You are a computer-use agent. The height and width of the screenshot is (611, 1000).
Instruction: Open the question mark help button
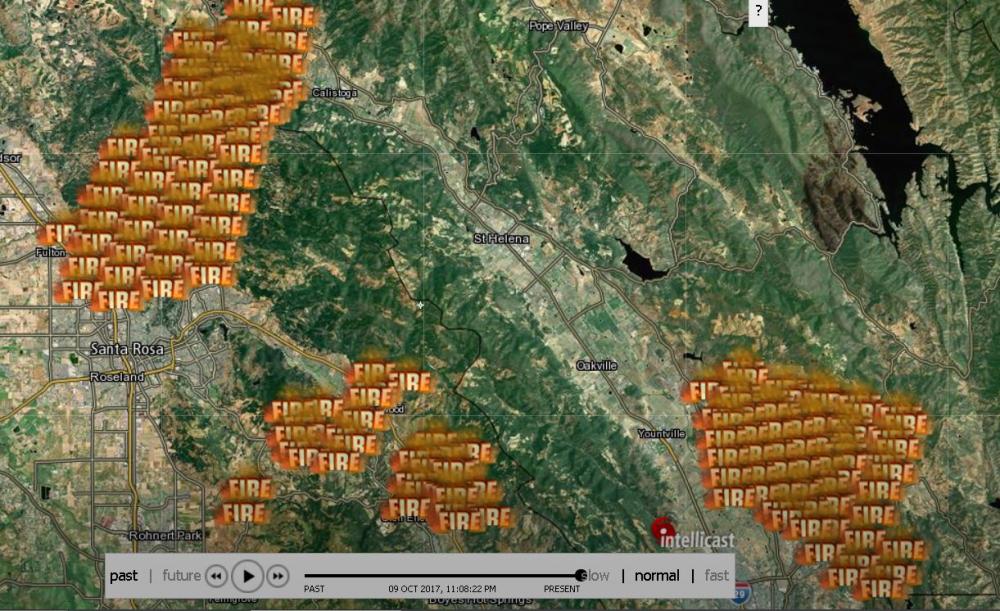click(x=758, y=13)
